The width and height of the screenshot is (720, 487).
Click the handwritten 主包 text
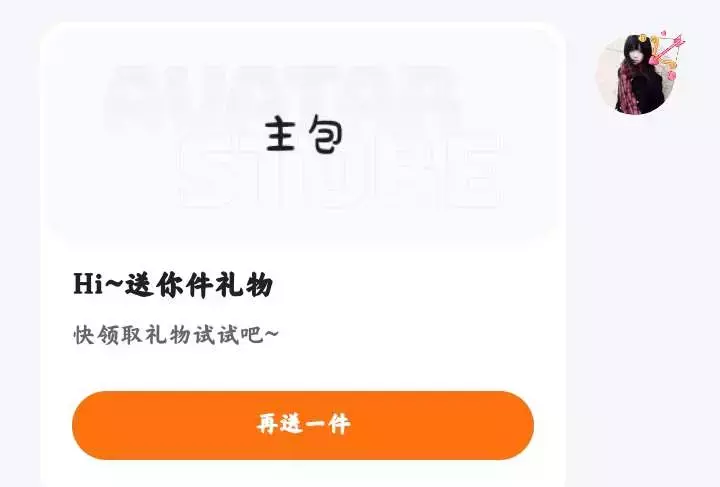click(x=304, y=134)
